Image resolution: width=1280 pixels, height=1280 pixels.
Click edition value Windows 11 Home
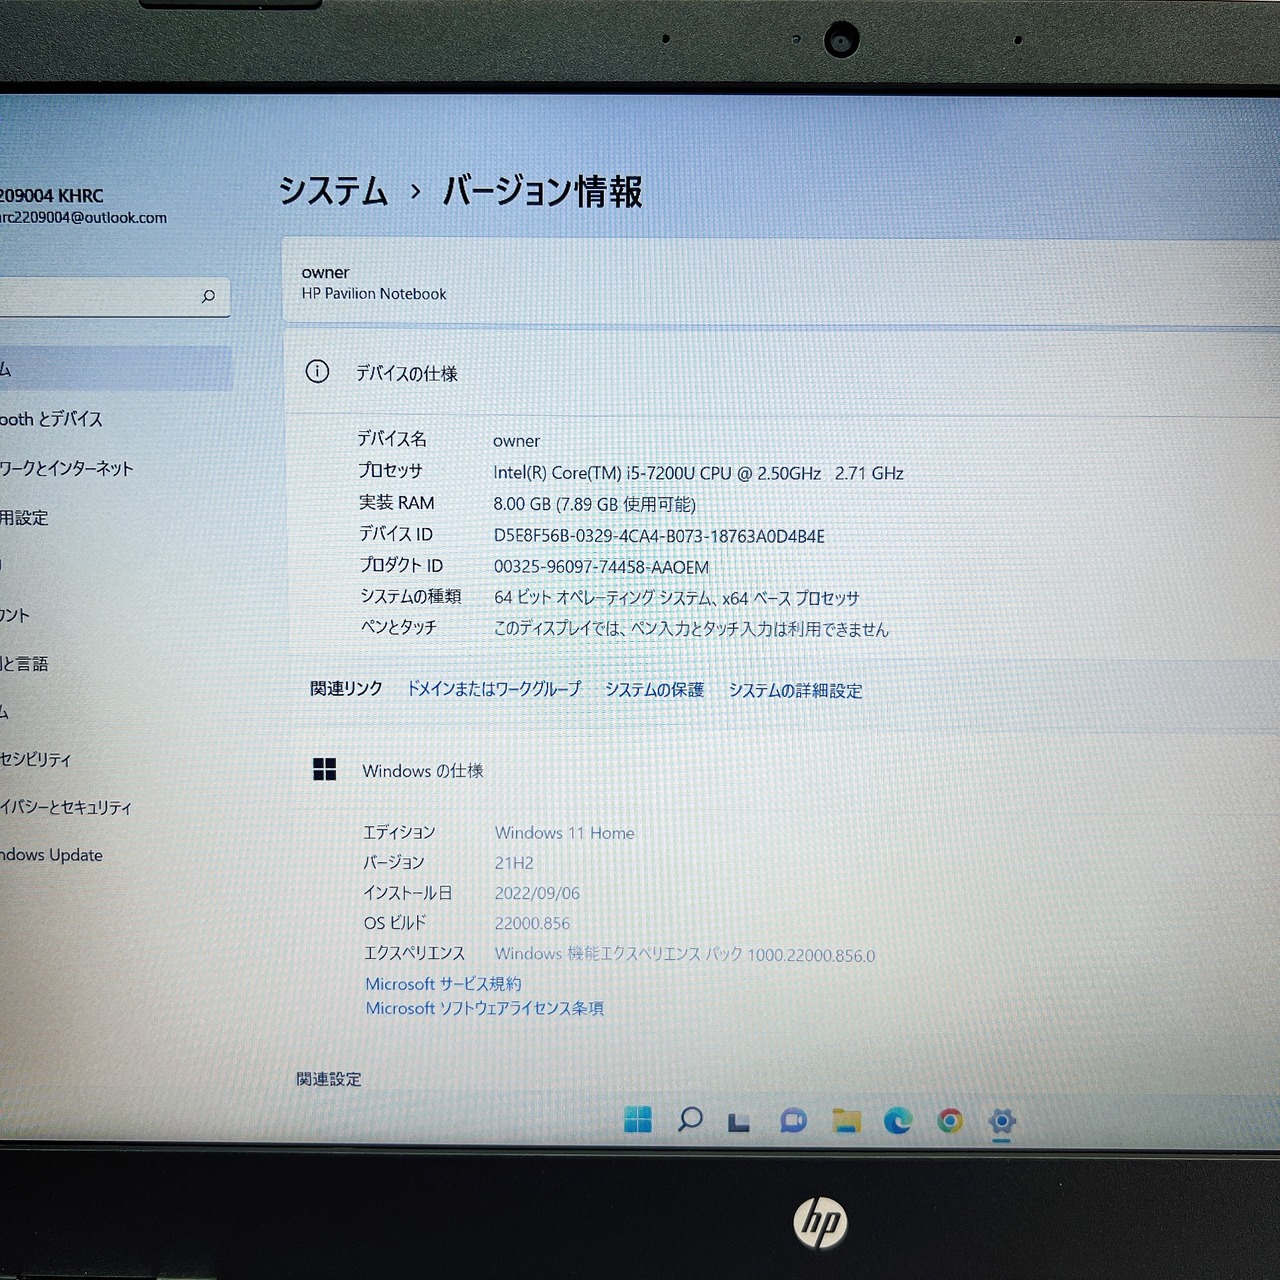564,833
